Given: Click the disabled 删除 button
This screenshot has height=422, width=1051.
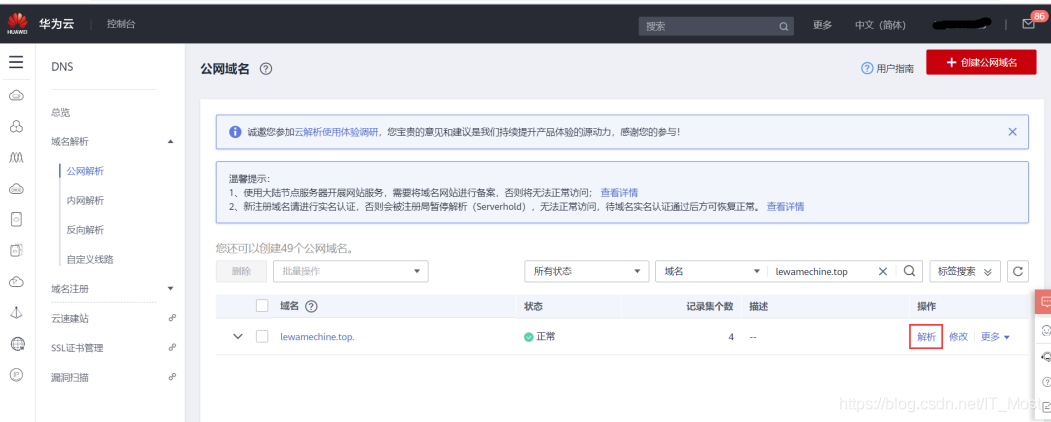Looking at the screenshot, I should tap(241, 271).
